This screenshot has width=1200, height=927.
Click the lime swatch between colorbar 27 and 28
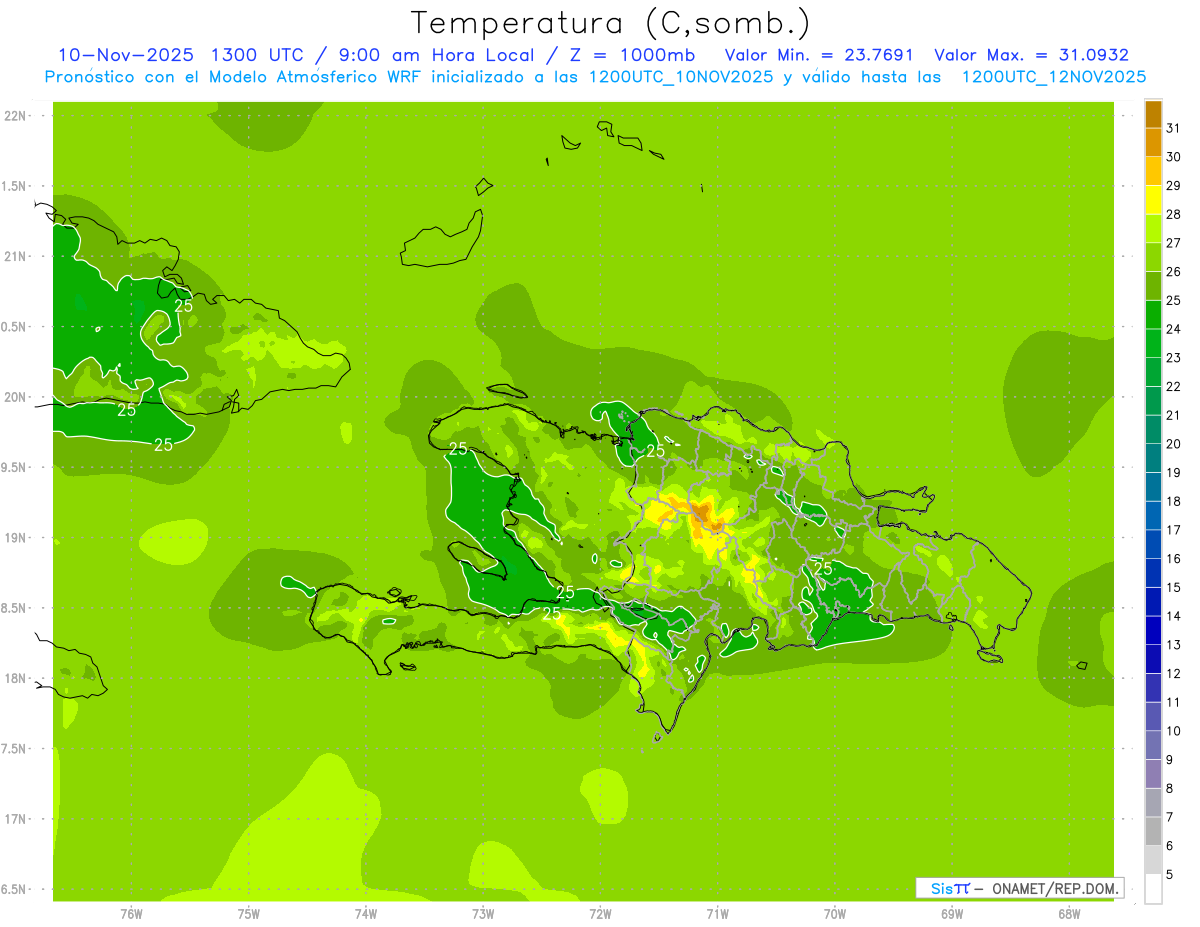(x=1153, y=228)
